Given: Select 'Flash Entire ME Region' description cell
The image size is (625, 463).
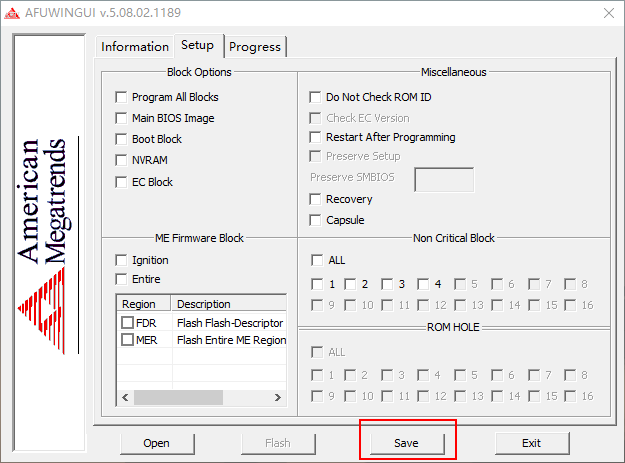Looking at the screenshot, I should click(232, 340).
